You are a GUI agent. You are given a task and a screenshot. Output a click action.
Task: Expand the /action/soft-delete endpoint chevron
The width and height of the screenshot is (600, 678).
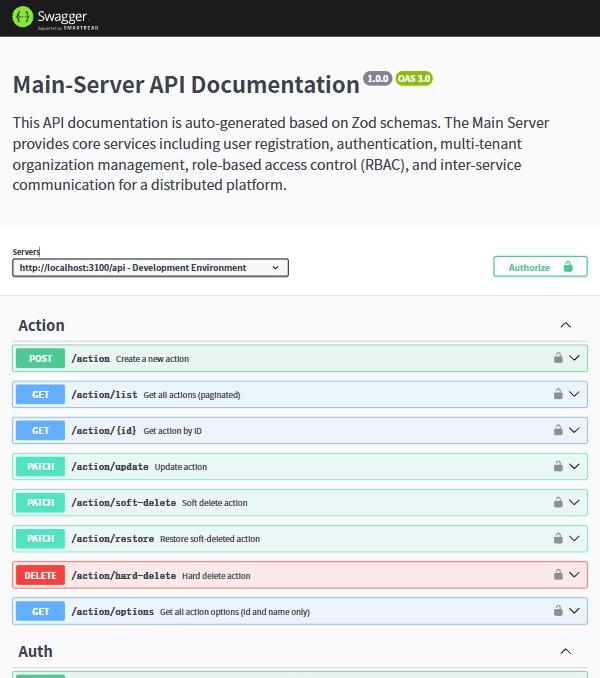574,502
